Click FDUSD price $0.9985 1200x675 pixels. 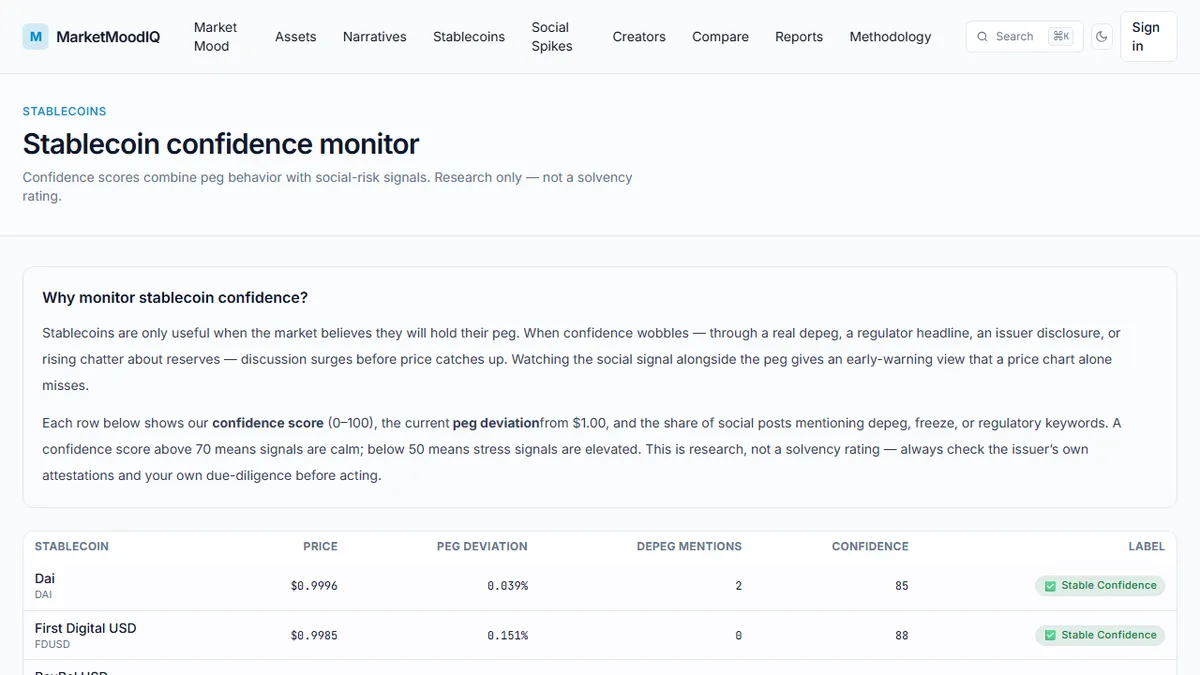pos(314,635)
